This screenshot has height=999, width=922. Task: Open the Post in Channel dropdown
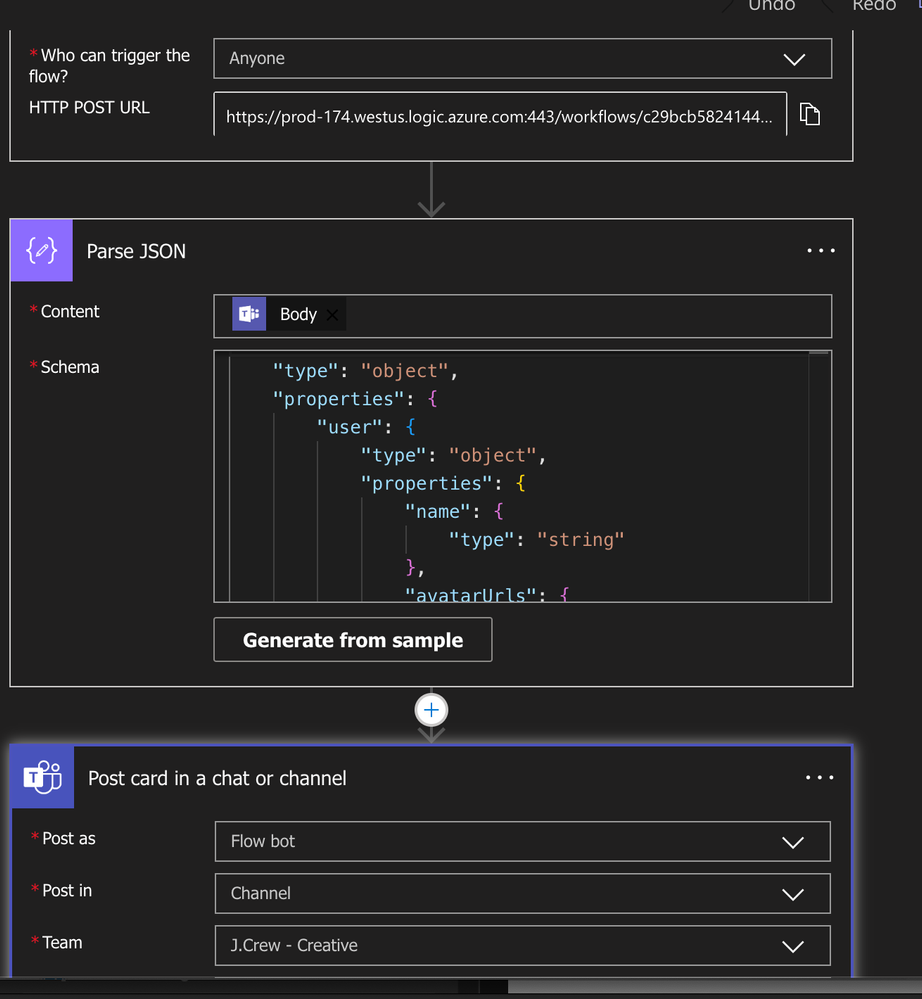click(522, 893)
